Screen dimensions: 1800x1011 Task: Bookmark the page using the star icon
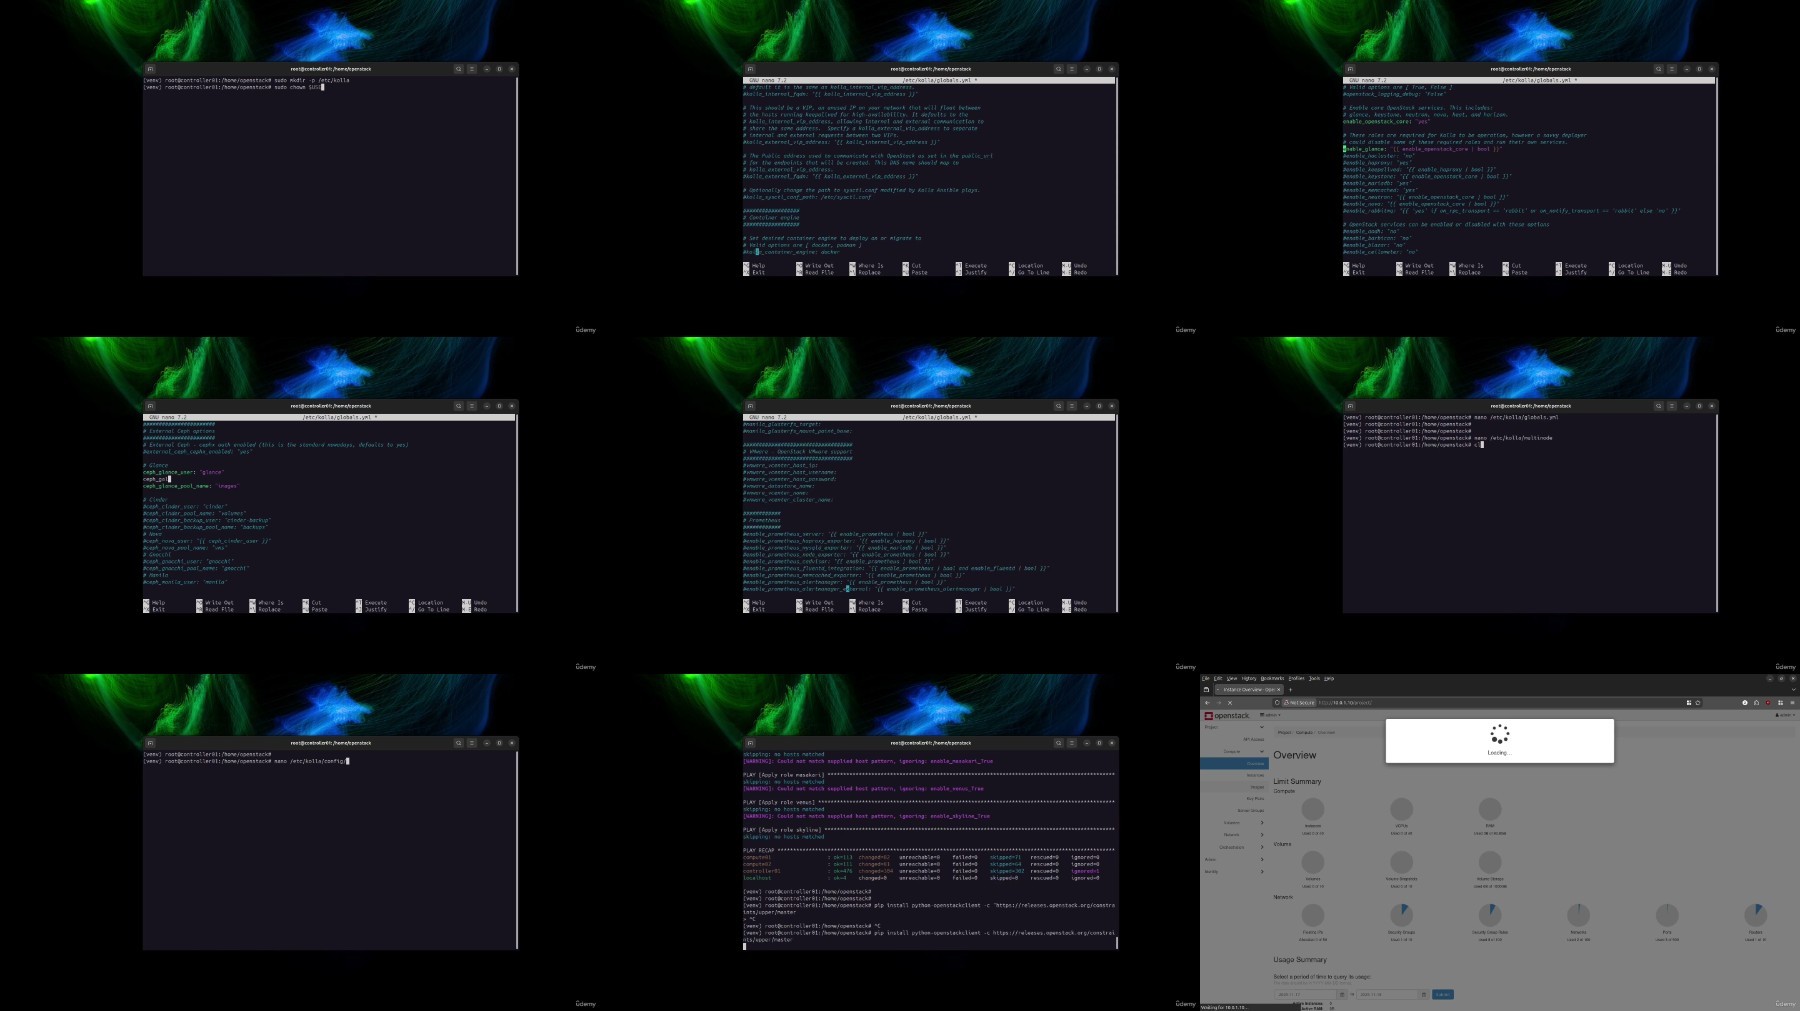(1697, 703)
